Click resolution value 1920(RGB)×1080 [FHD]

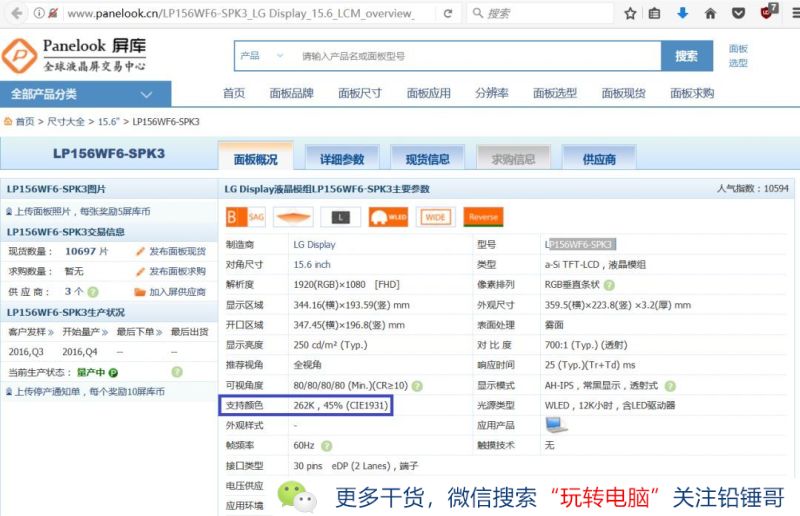click(x=346, y=285)
